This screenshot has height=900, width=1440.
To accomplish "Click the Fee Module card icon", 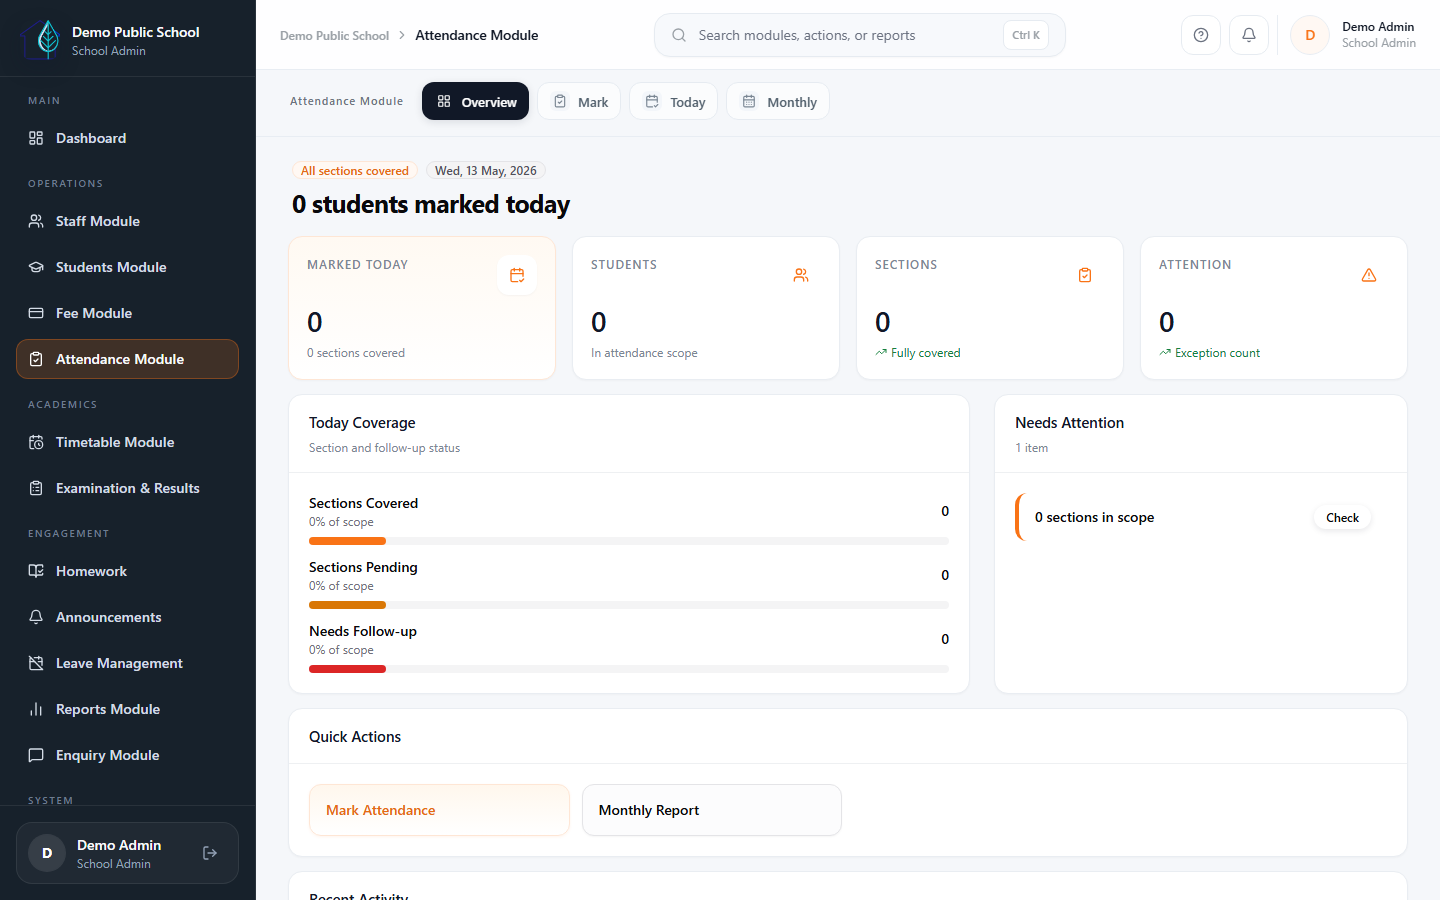I will point(36,313).
